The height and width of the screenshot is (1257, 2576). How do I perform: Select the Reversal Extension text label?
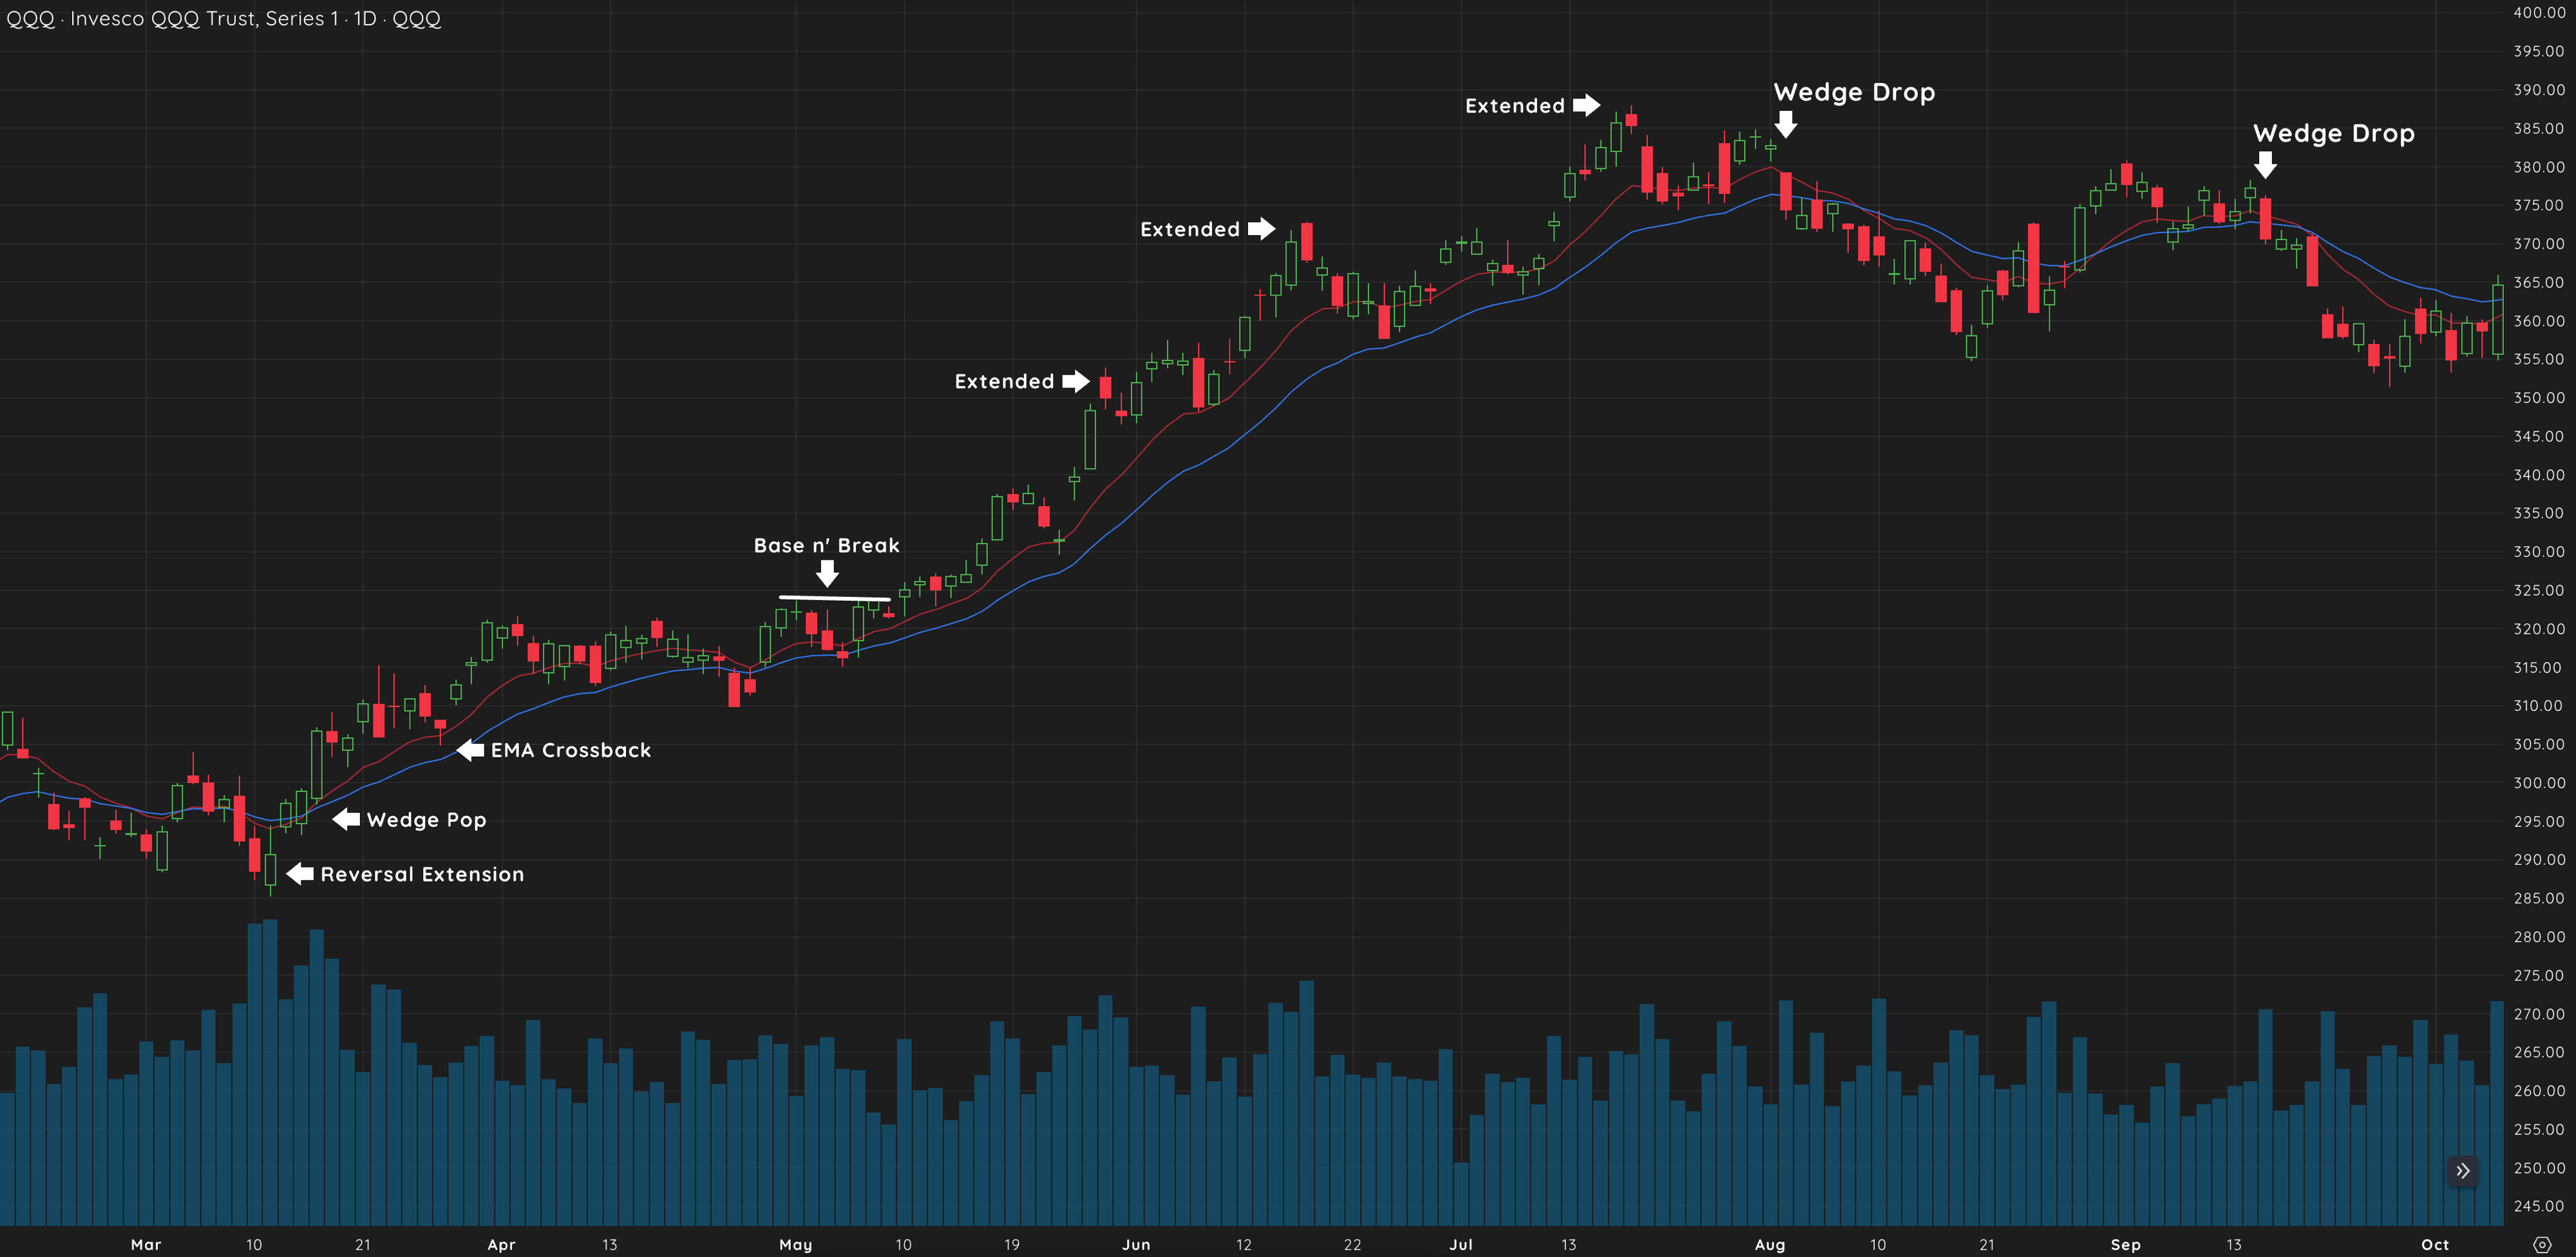point(422,874)
